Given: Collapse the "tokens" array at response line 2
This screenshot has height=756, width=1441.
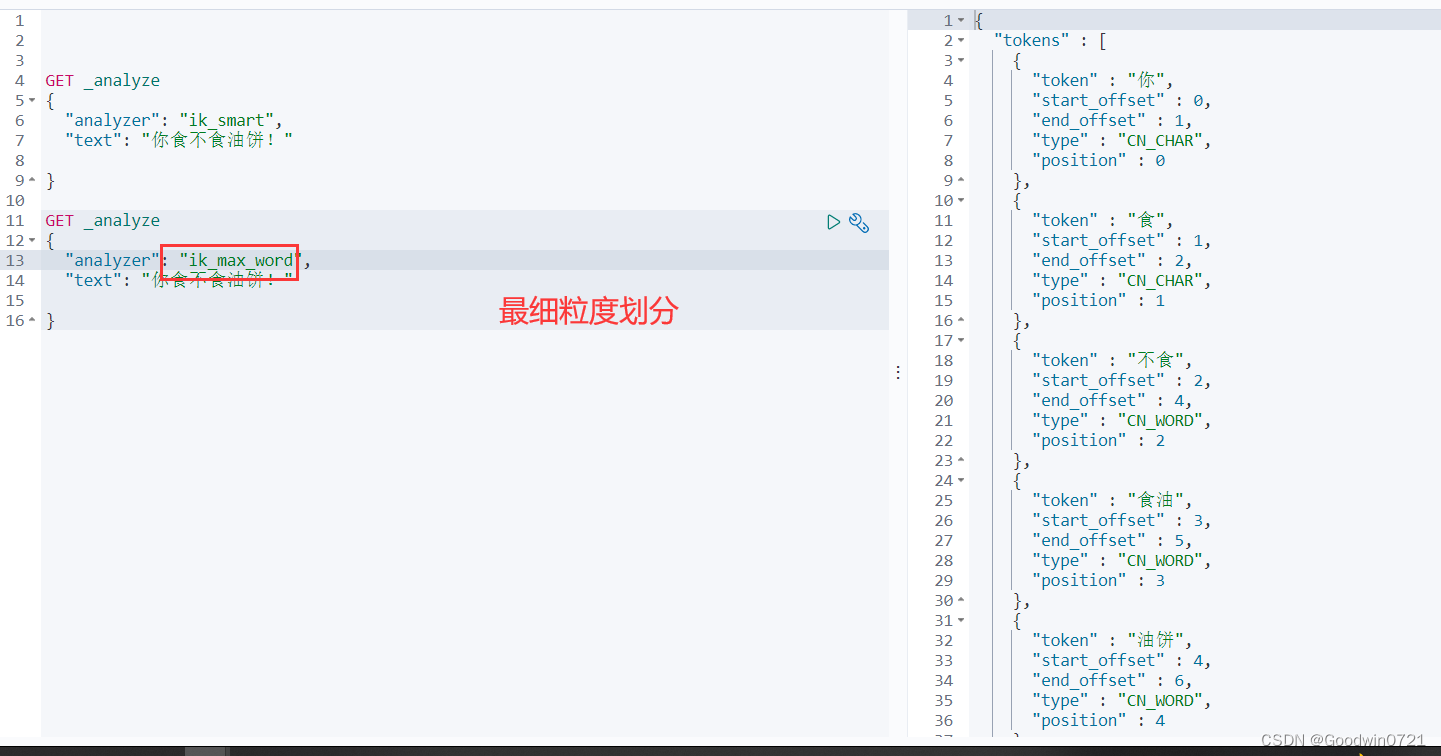Looking at the screenshot, I should pyautogui.click(x=961, y=40).
